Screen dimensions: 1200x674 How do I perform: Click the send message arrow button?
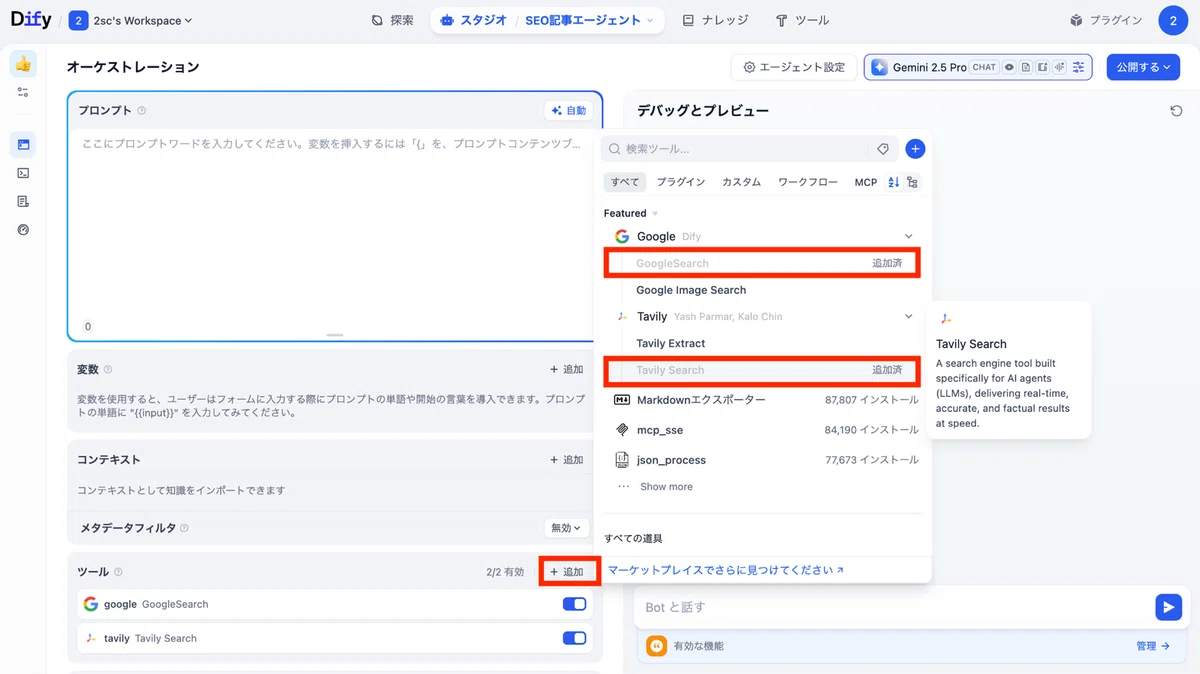[1168, 607]
